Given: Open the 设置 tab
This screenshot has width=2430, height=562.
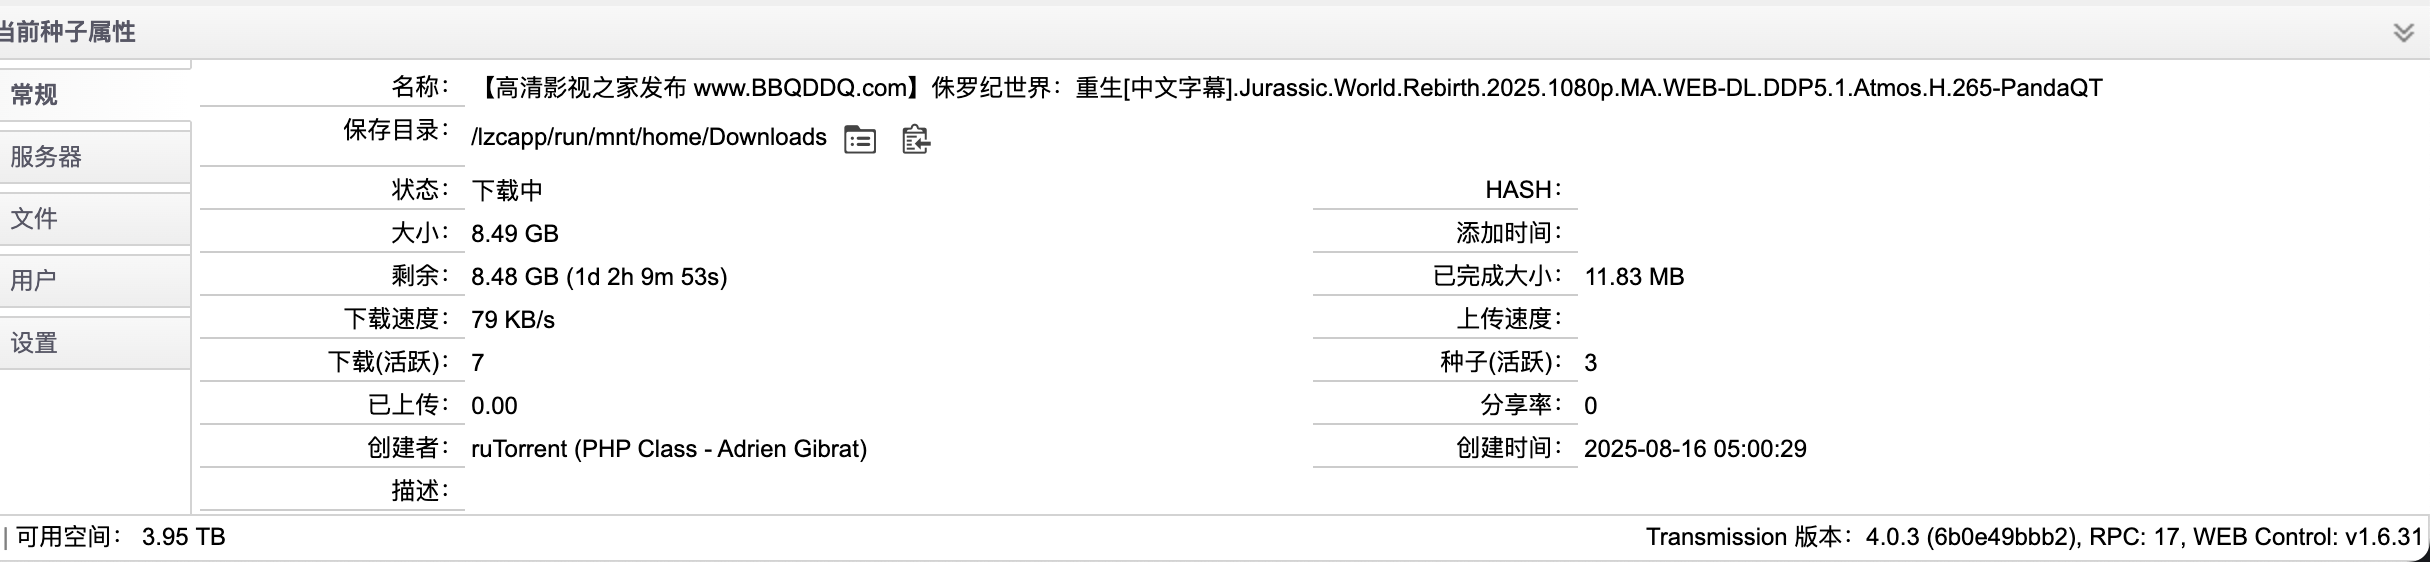Looking at the screenshot, I should click(95, 343).
